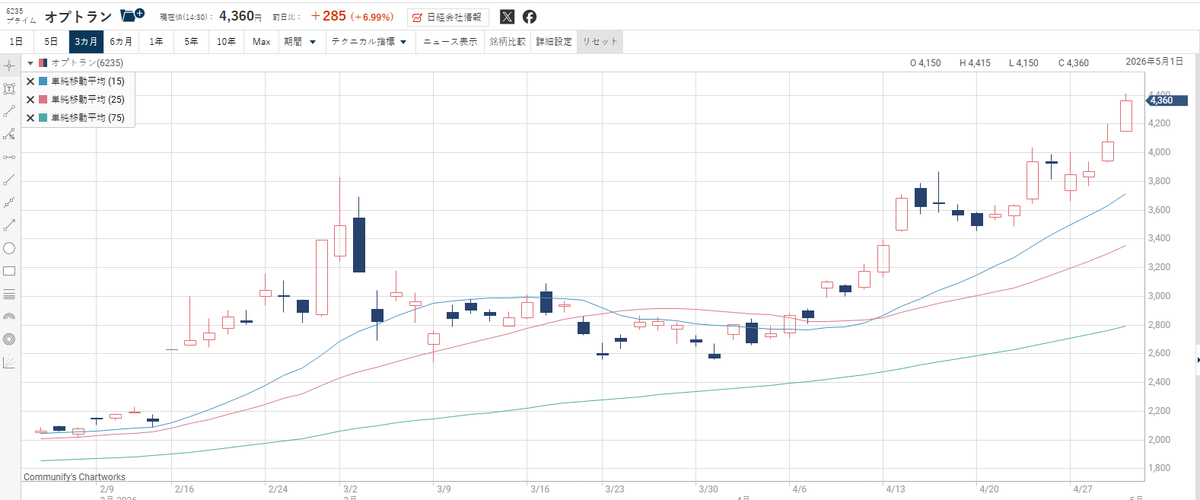Select the fan lines tool
Viewport: 1200px width, 500px height.
point(9,362)
